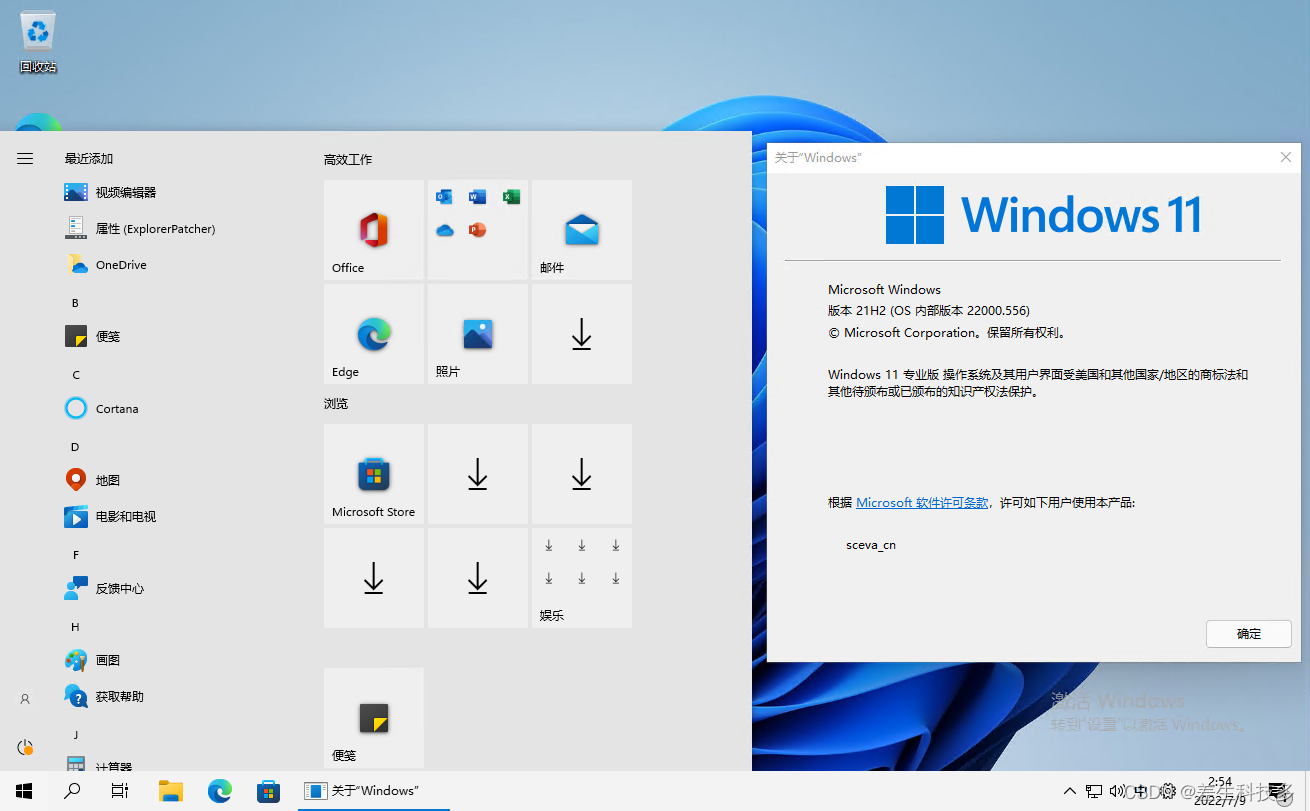The height and width of the screenshot is (811, 1310).
Task: Expand the Start menu hamburger button
Action: 25,158
